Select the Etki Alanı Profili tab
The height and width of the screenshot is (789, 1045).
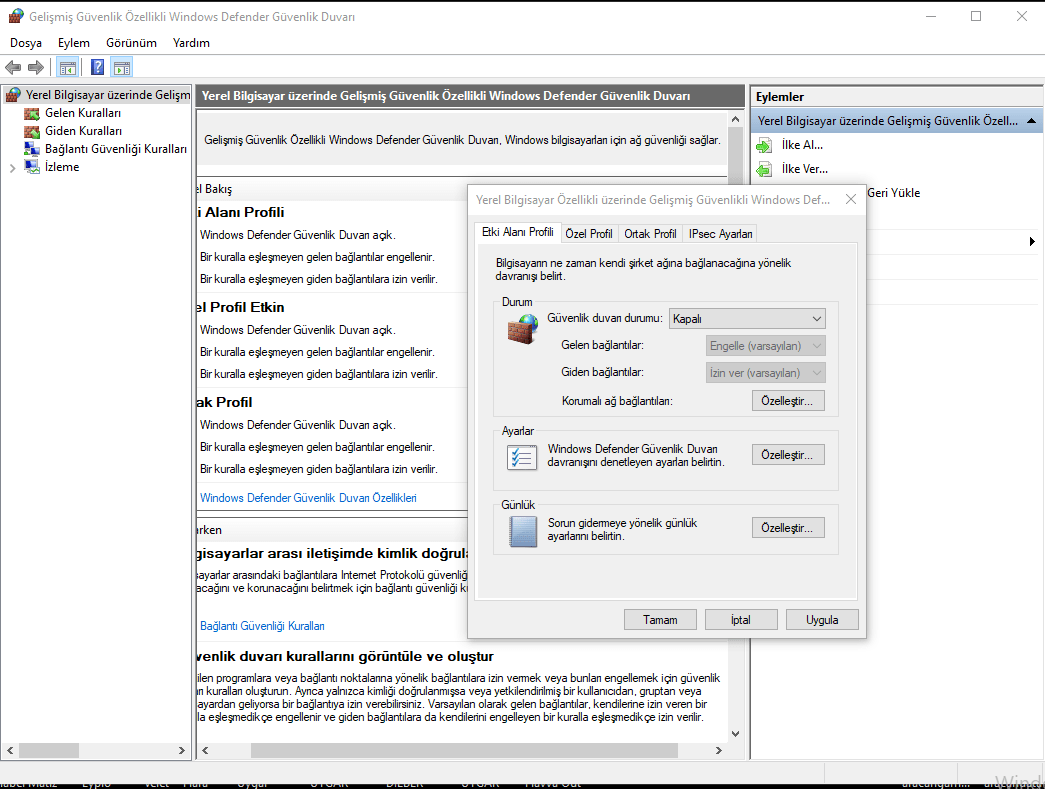coord(518,232)
